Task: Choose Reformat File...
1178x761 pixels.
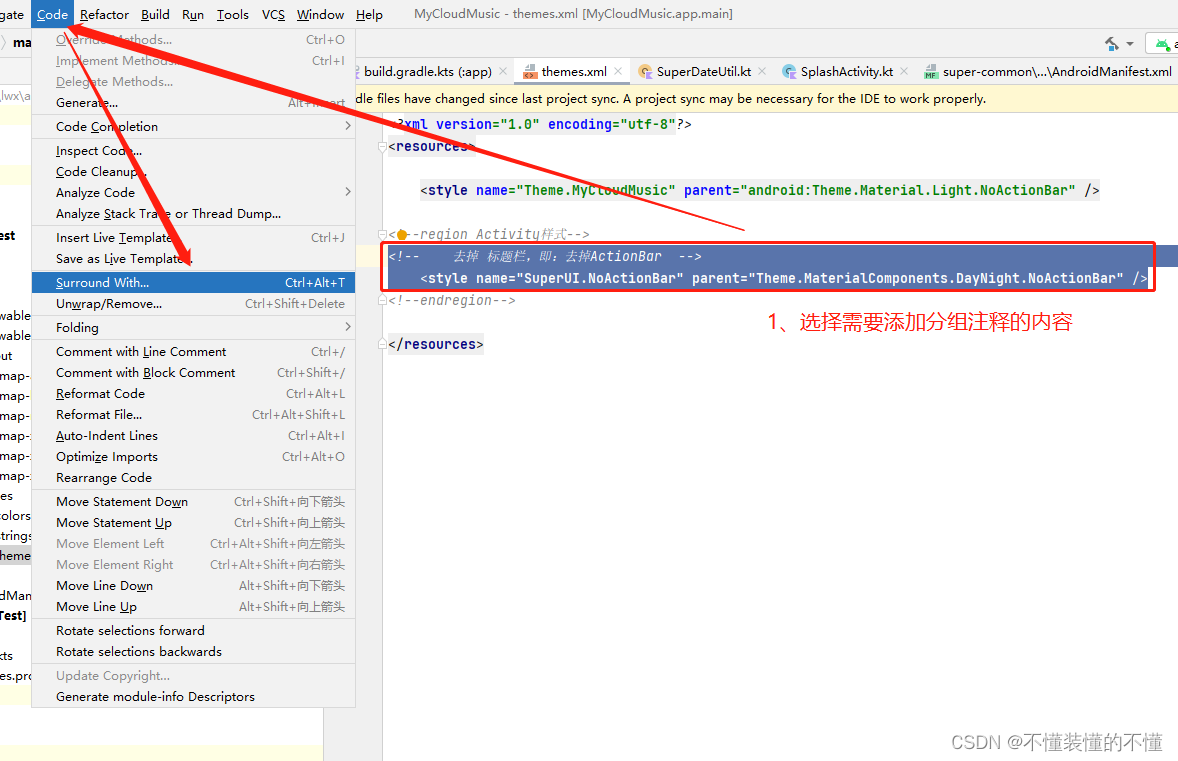Action: point(194,415)
